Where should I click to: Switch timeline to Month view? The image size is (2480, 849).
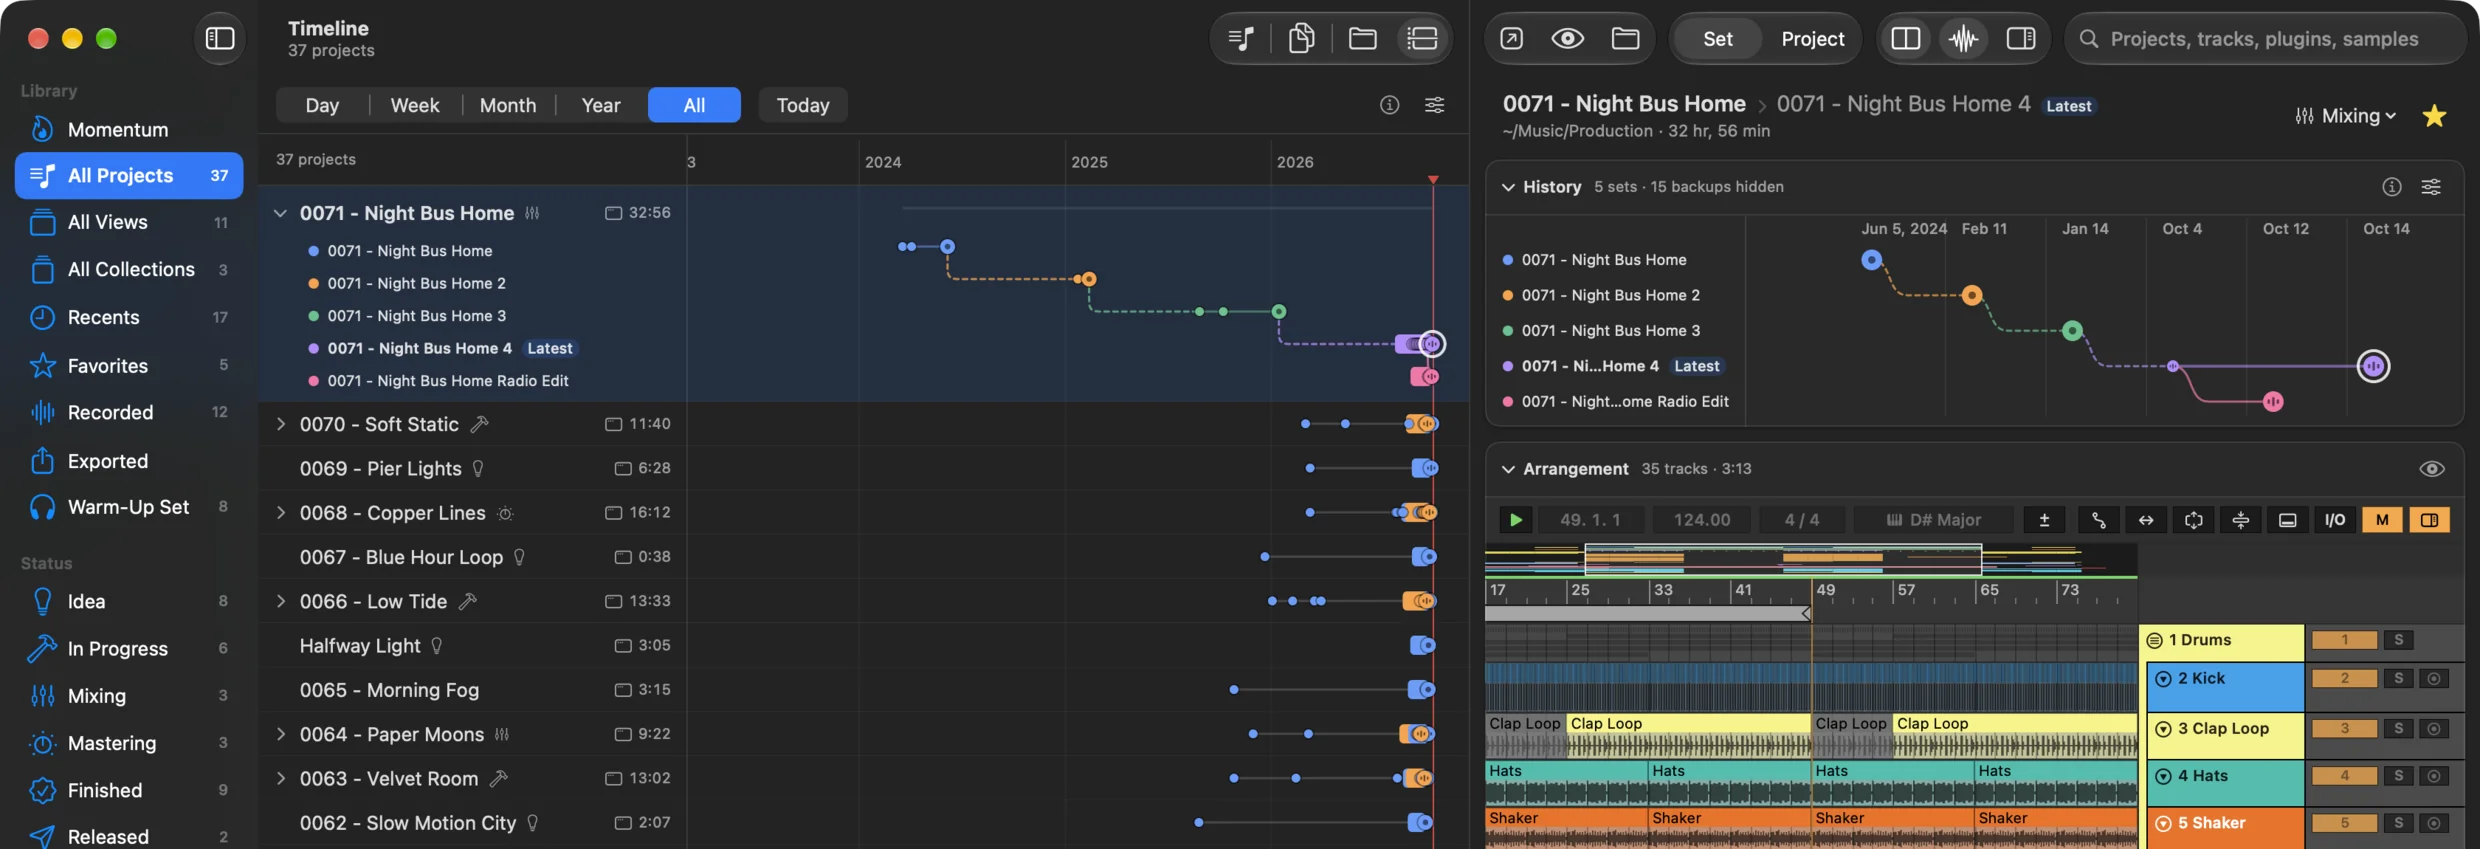point(507,105)
